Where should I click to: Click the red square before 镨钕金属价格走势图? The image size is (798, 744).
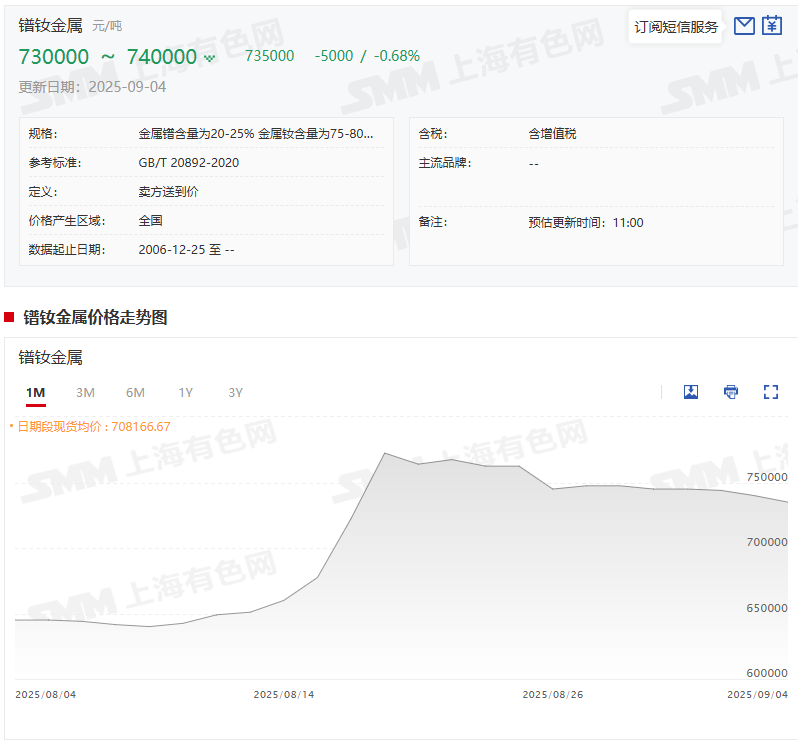click(10, 318)
